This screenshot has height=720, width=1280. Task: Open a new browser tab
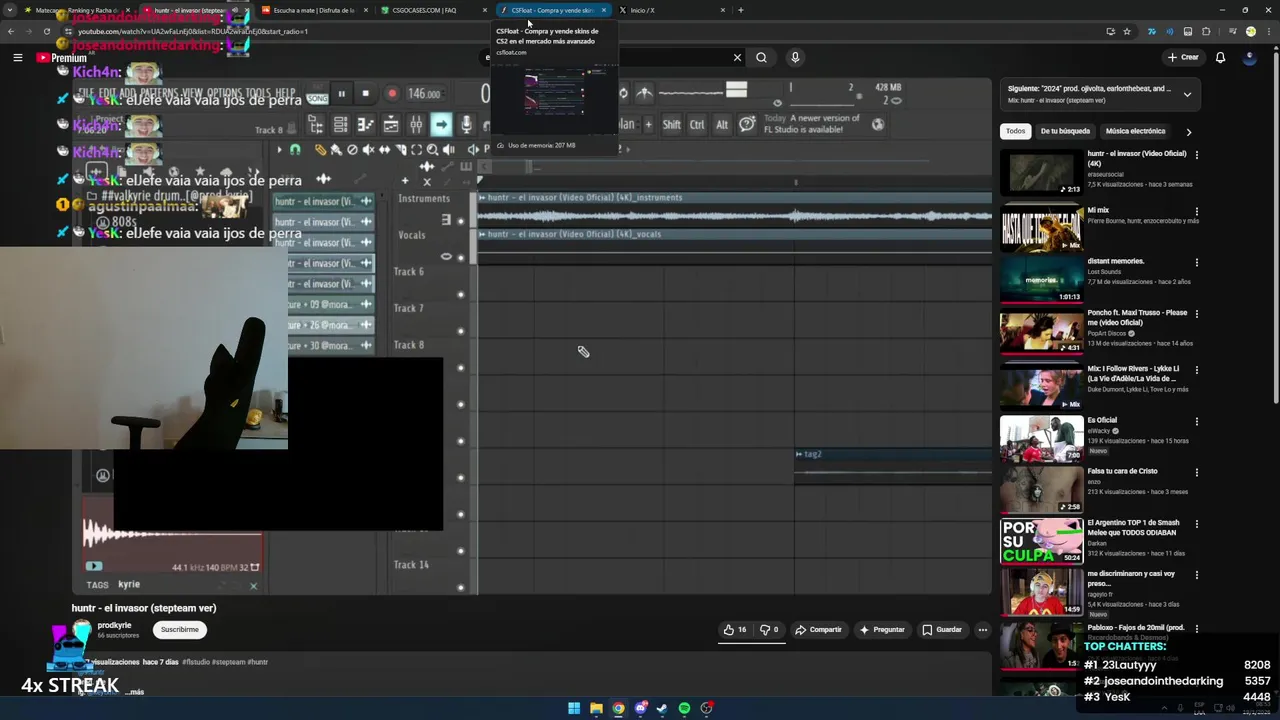pos(740,10)
